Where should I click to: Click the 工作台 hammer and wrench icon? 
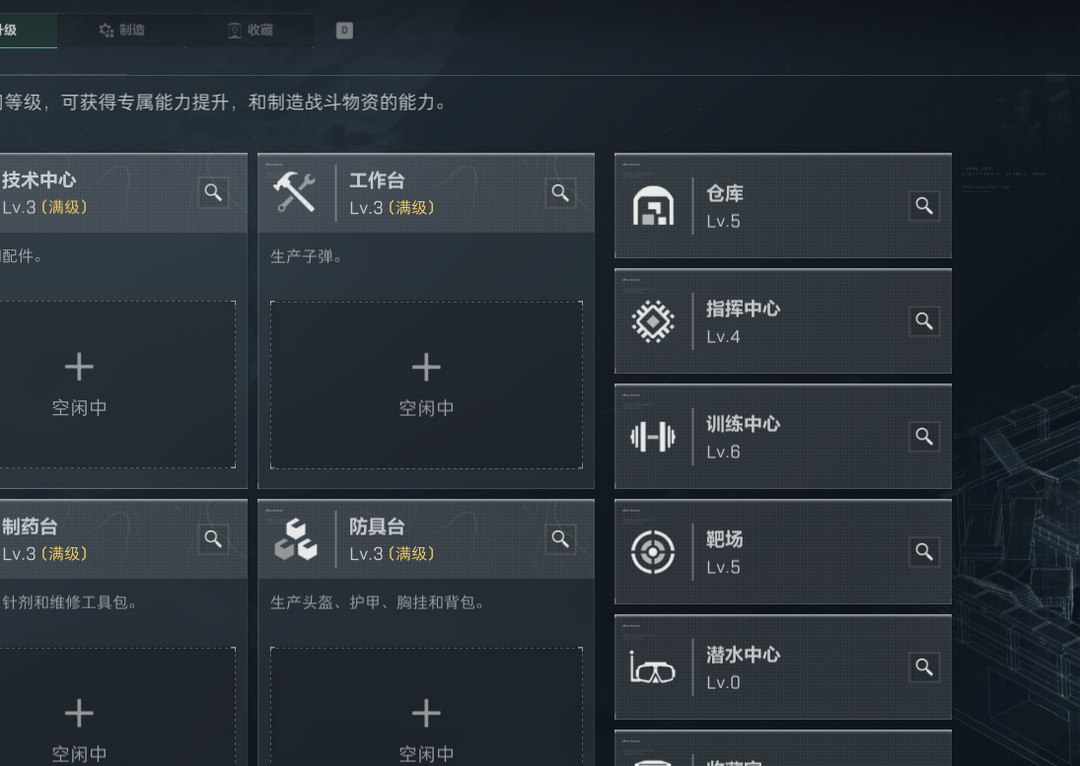(294, 192)
